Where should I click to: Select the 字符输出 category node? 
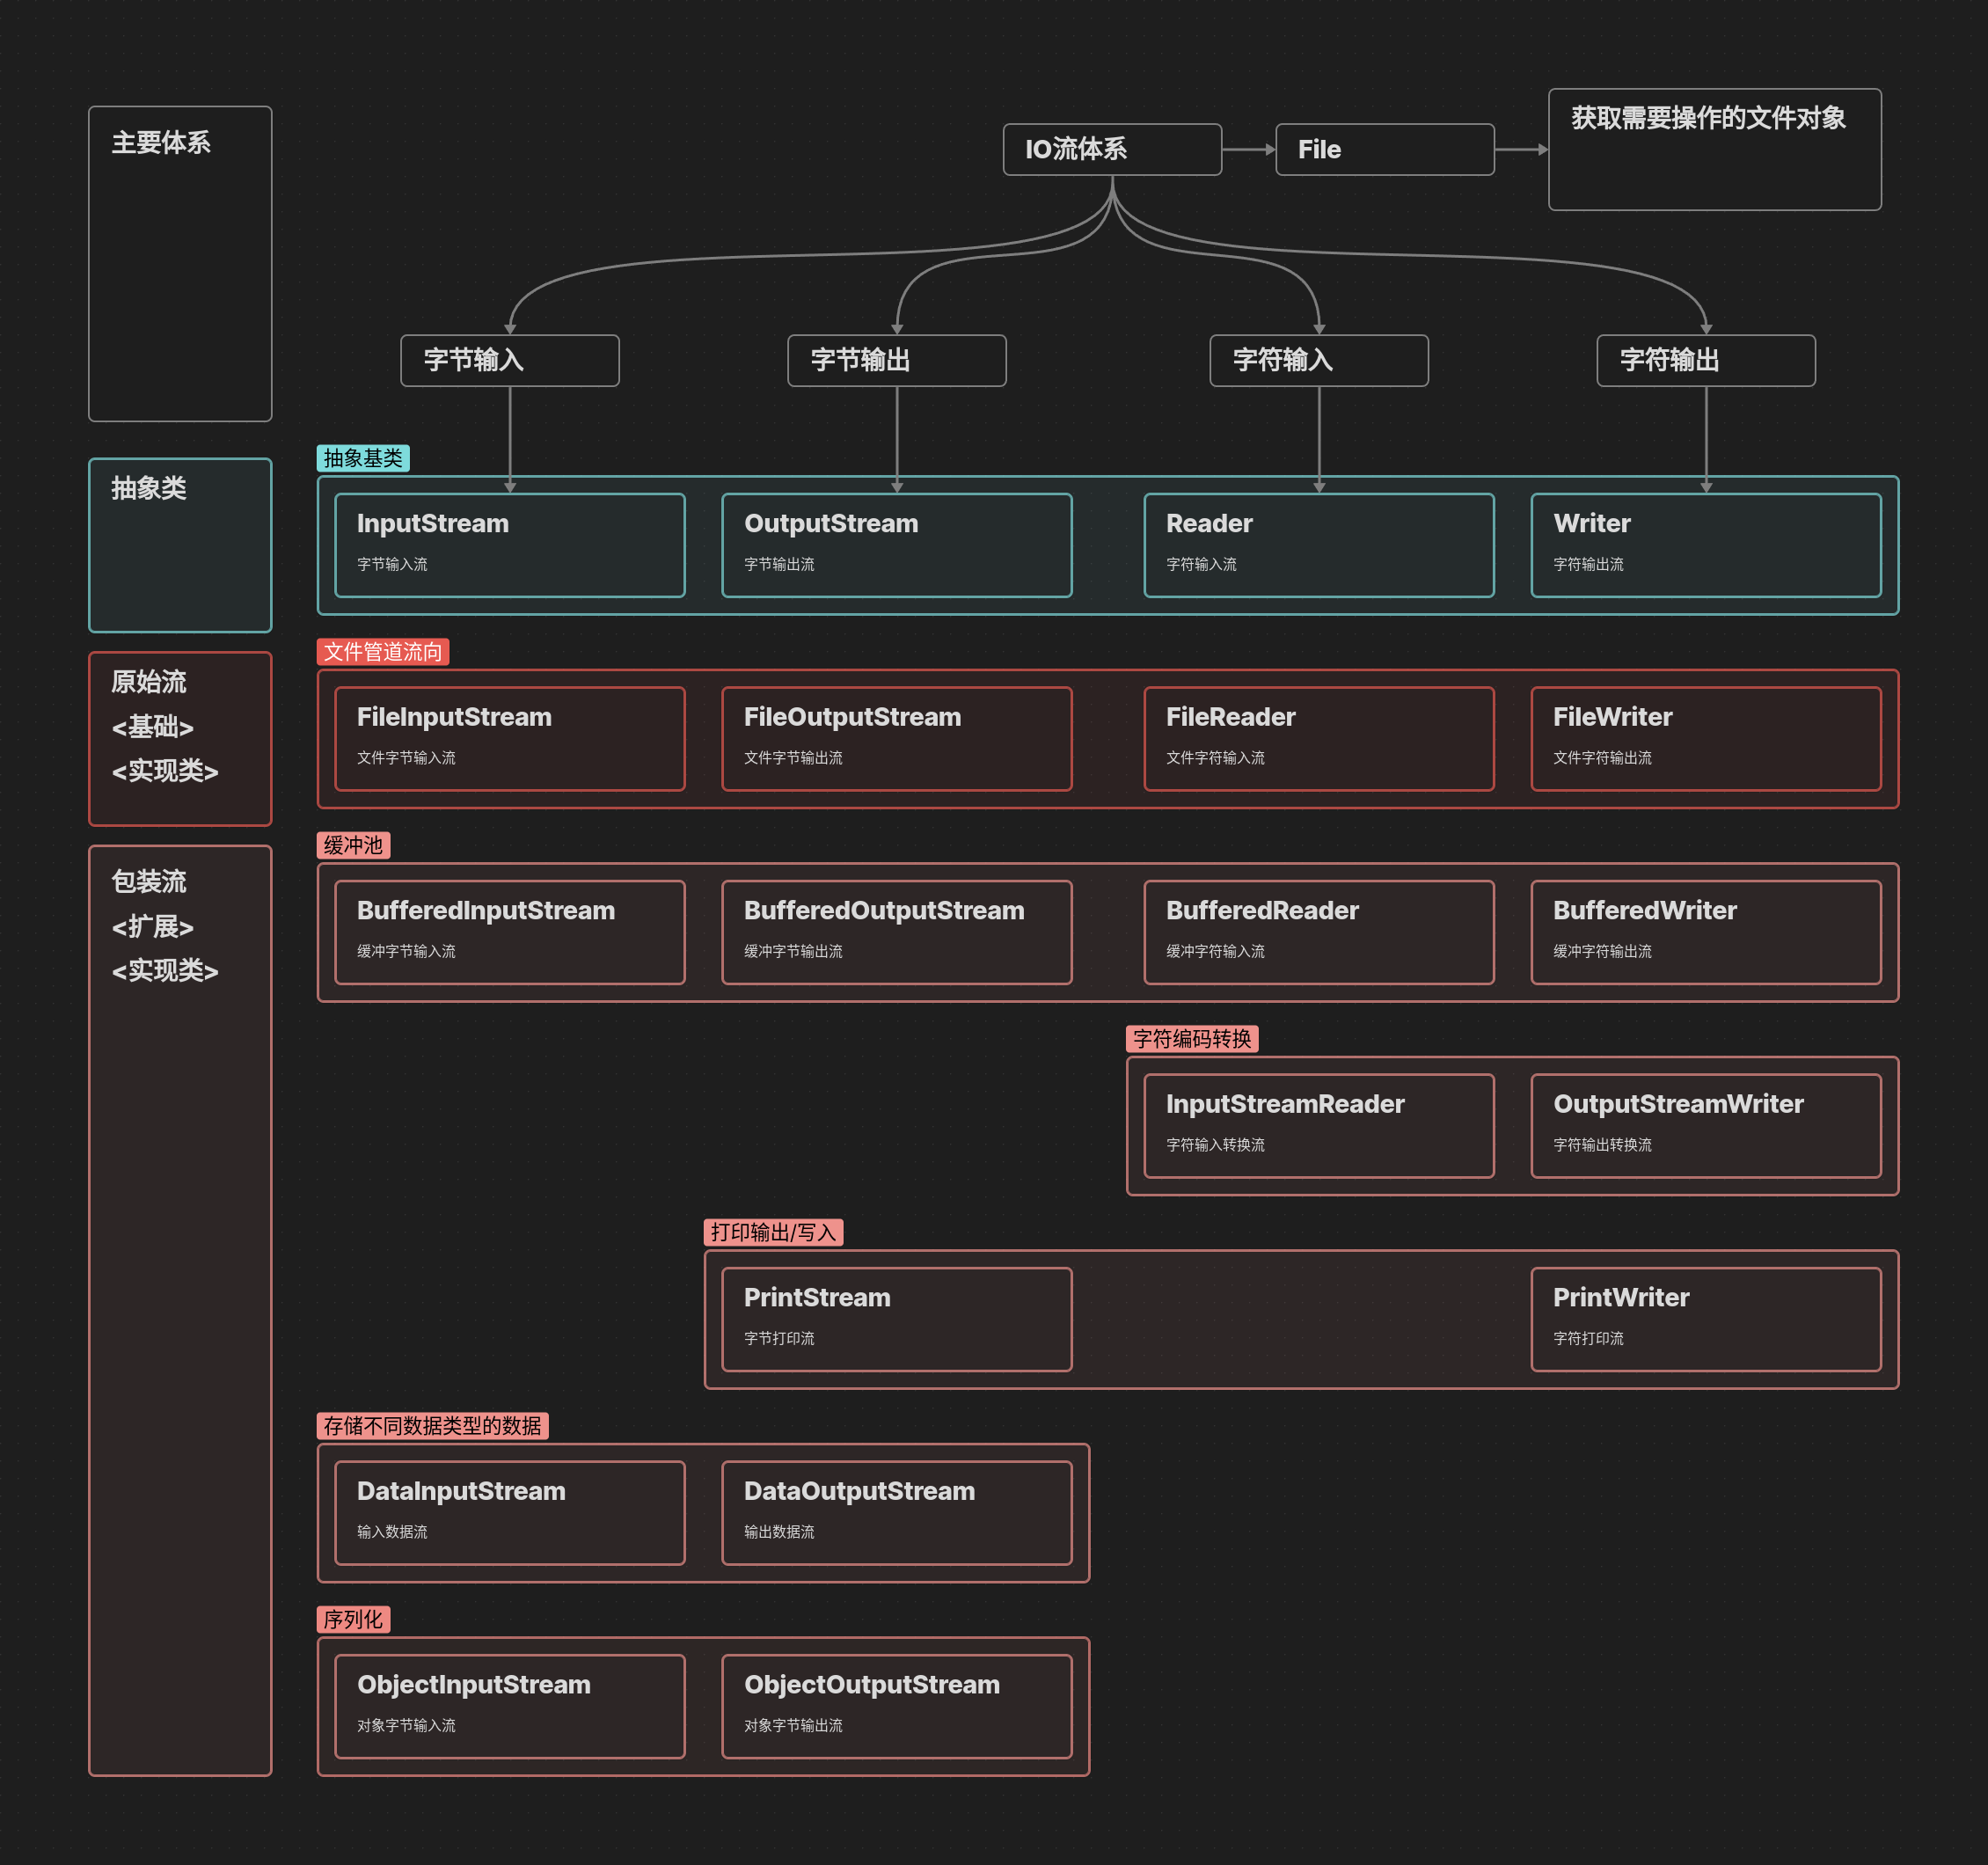pyautogui.click(x=1705, y=360)
